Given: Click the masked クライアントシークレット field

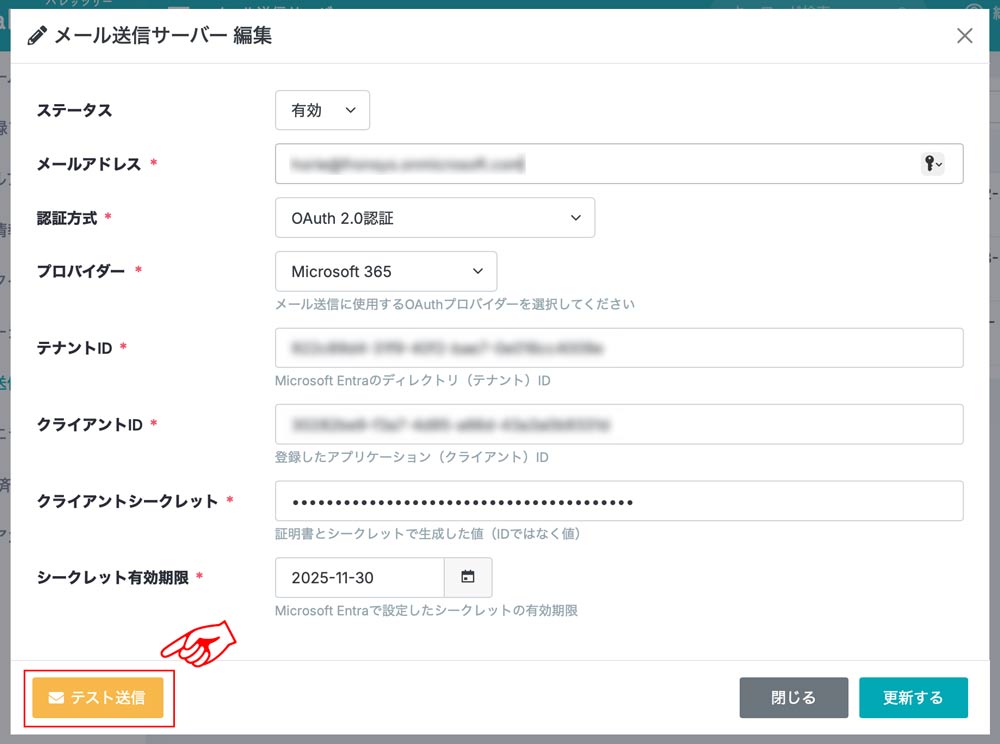Looking at the screenshot, I should (618, 501).
